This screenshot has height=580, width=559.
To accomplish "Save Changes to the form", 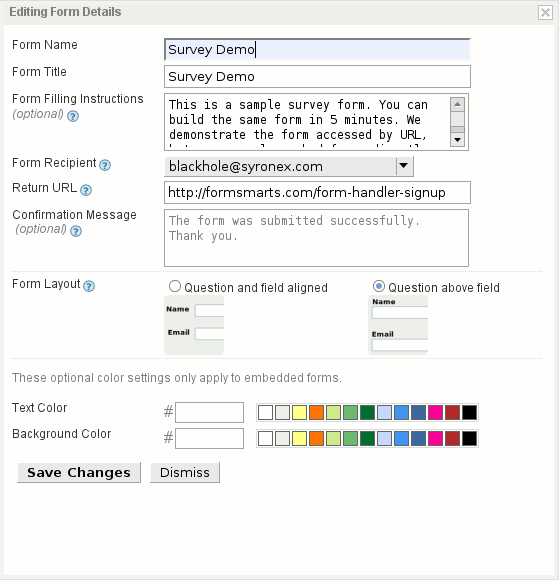I will click(79, 472).
